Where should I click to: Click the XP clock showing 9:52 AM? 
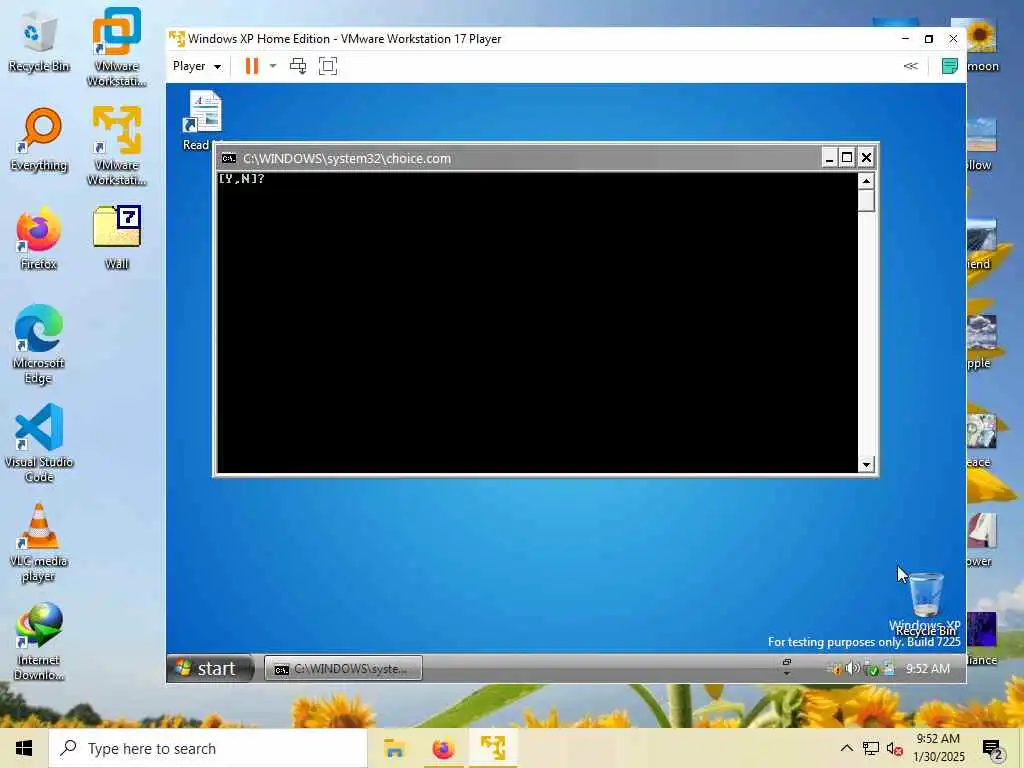pyautogui.click(x=927, y=669)
